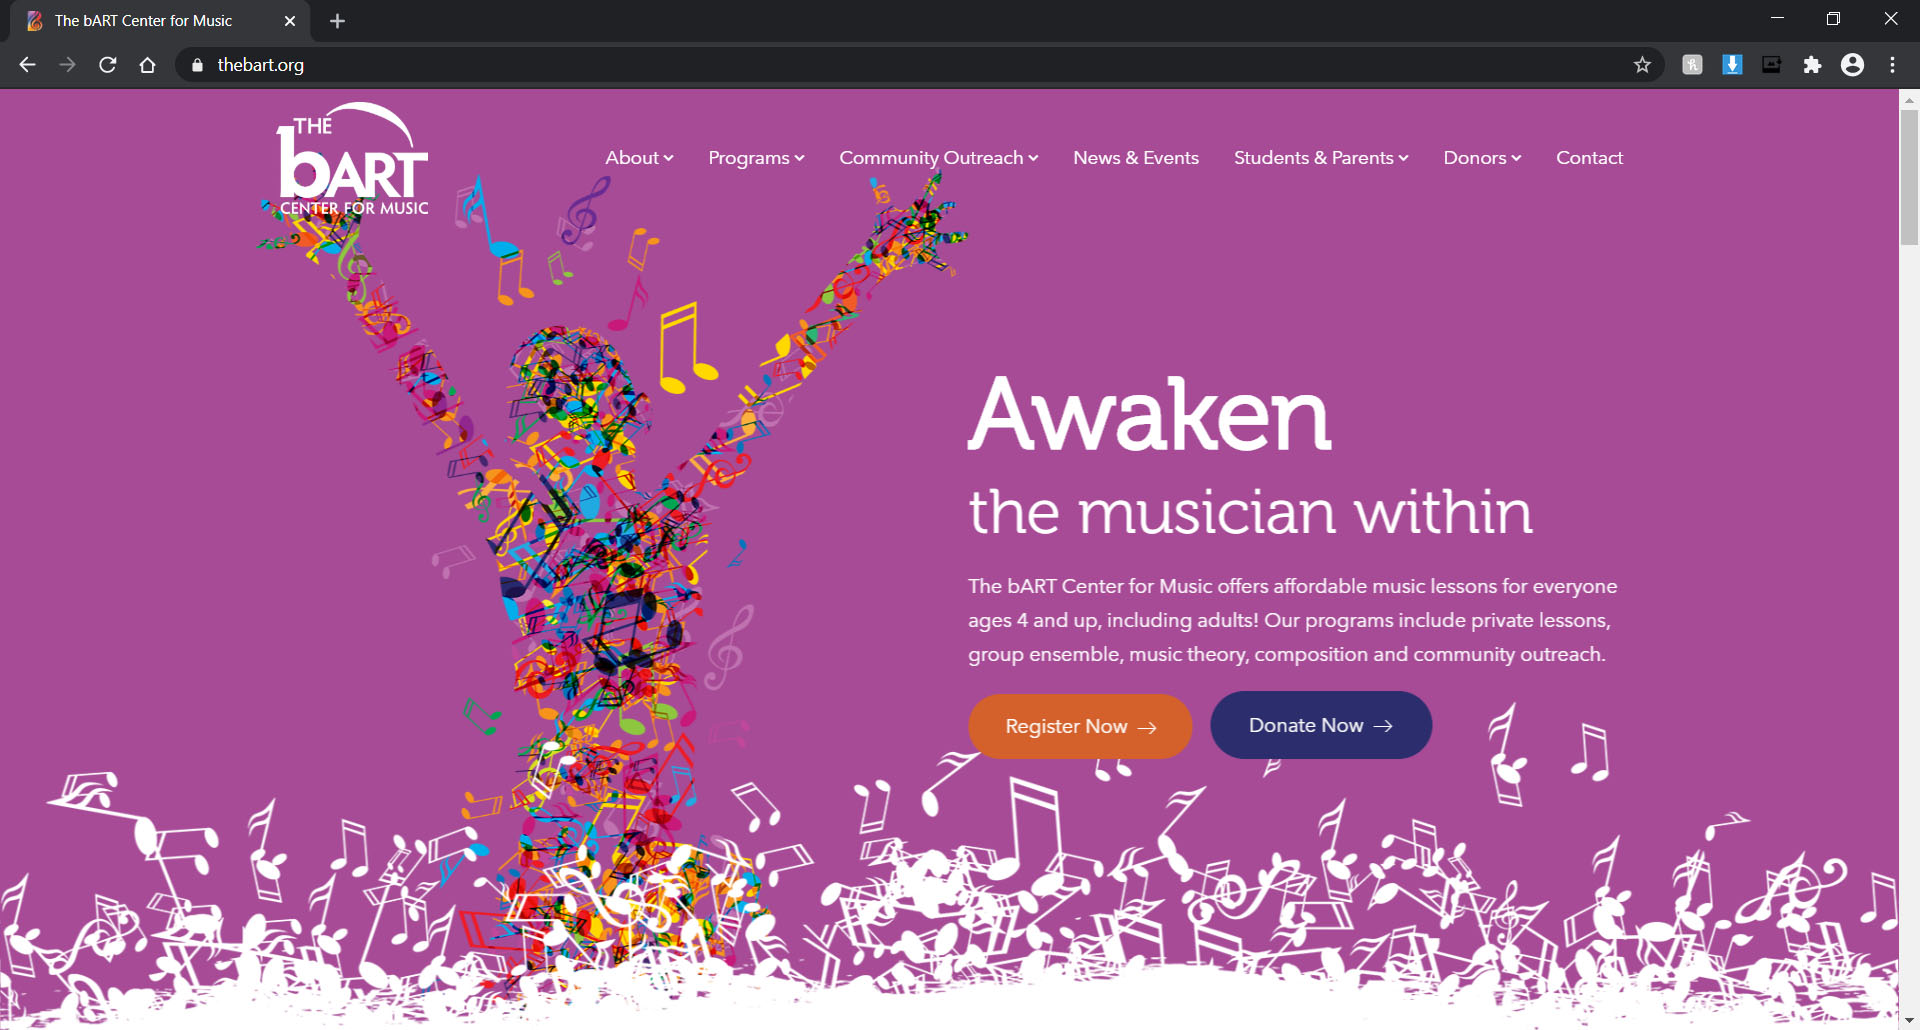Open the user profile avatar icon
The height and width of the screenshot is (1030, 1920).
tap(1852, 65)
